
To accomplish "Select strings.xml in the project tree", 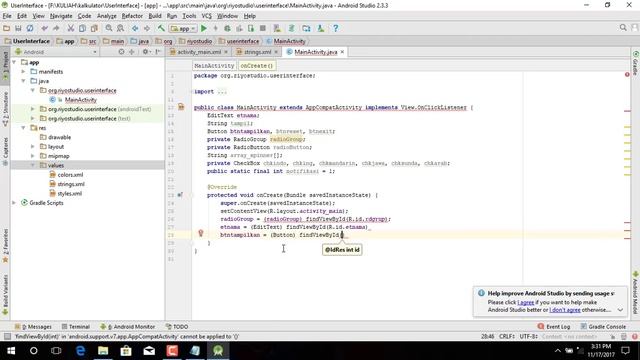I will (x=71, y=184).
